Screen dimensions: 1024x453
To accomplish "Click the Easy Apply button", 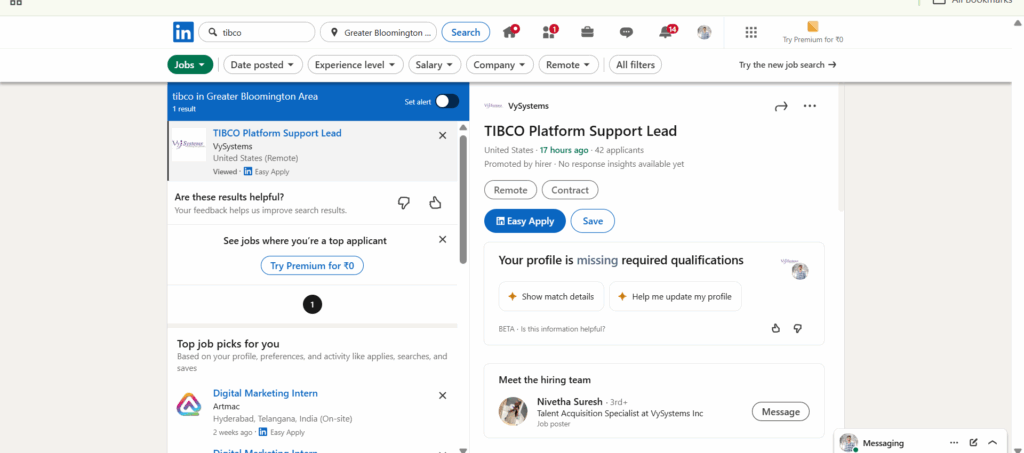I will tap(524, 221).
